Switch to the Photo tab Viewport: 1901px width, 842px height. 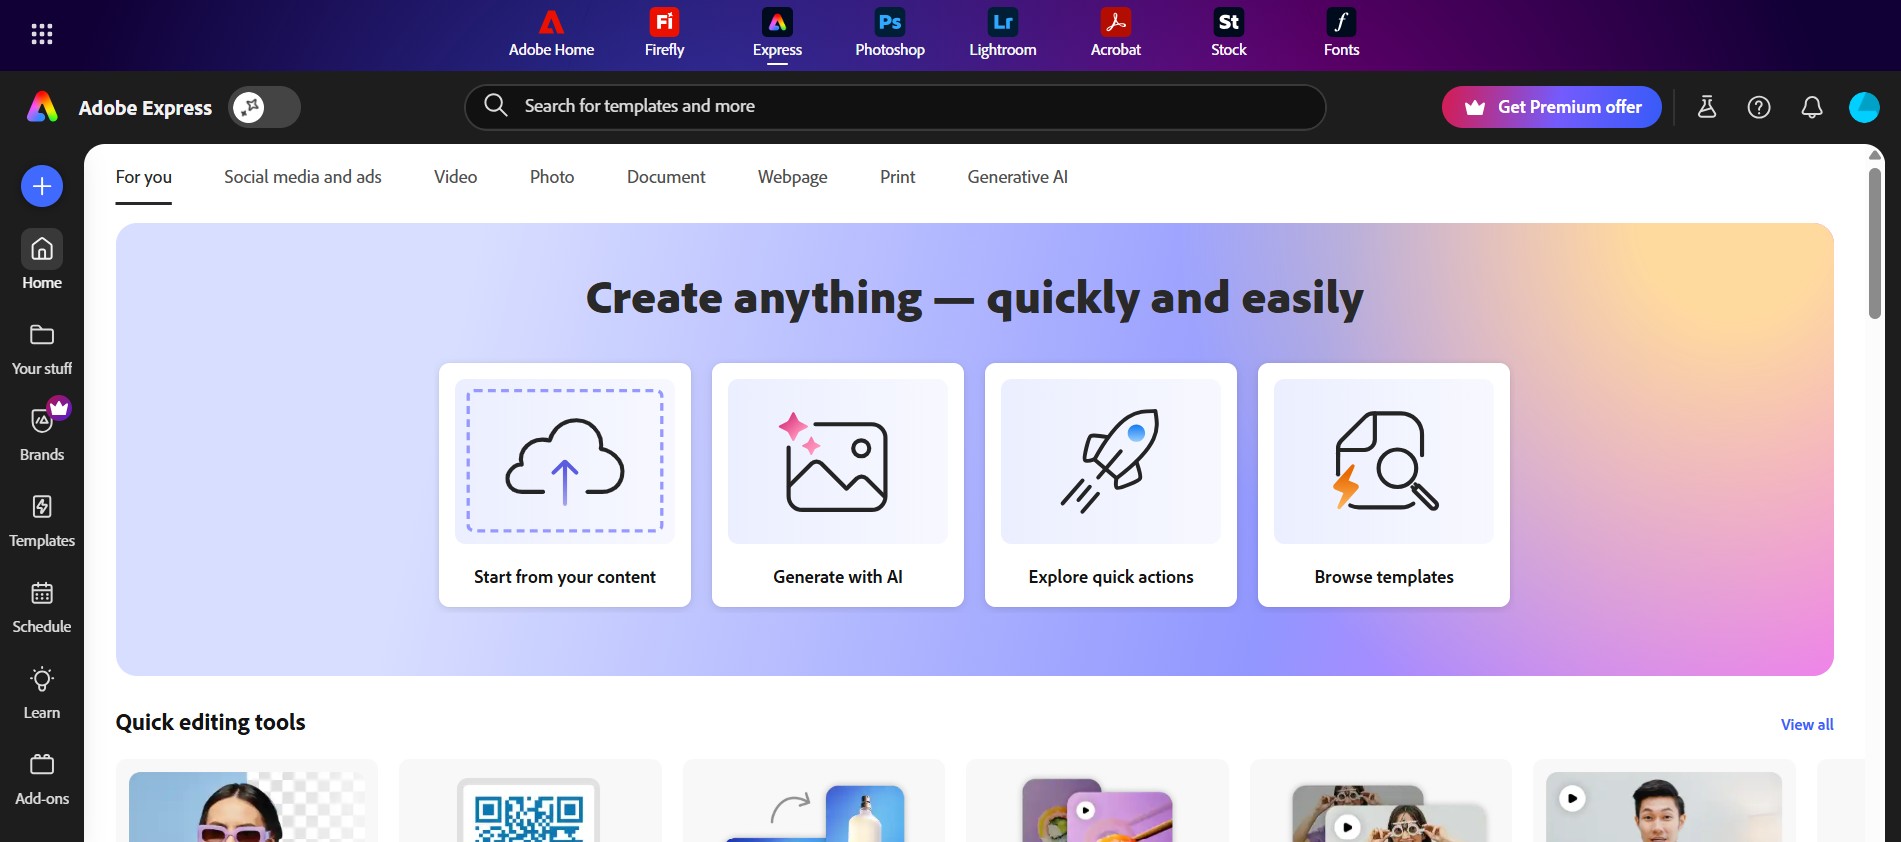(552, 177)
